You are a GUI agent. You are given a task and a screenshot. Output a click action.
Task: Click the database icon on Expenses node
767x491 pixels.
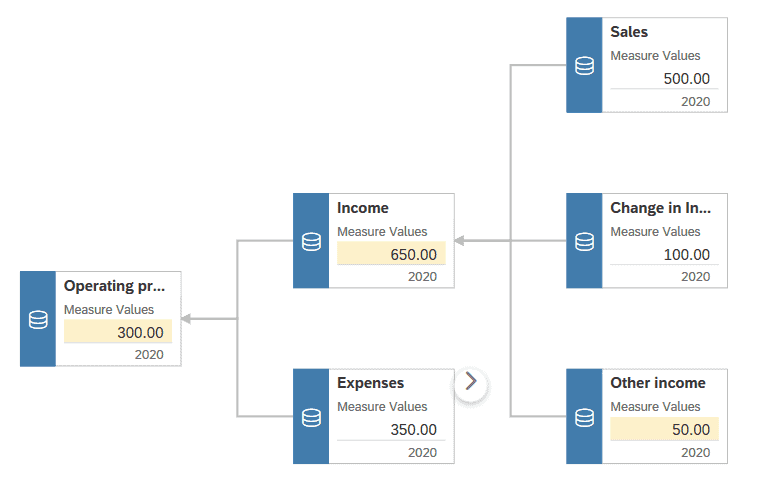click(311, 416)
